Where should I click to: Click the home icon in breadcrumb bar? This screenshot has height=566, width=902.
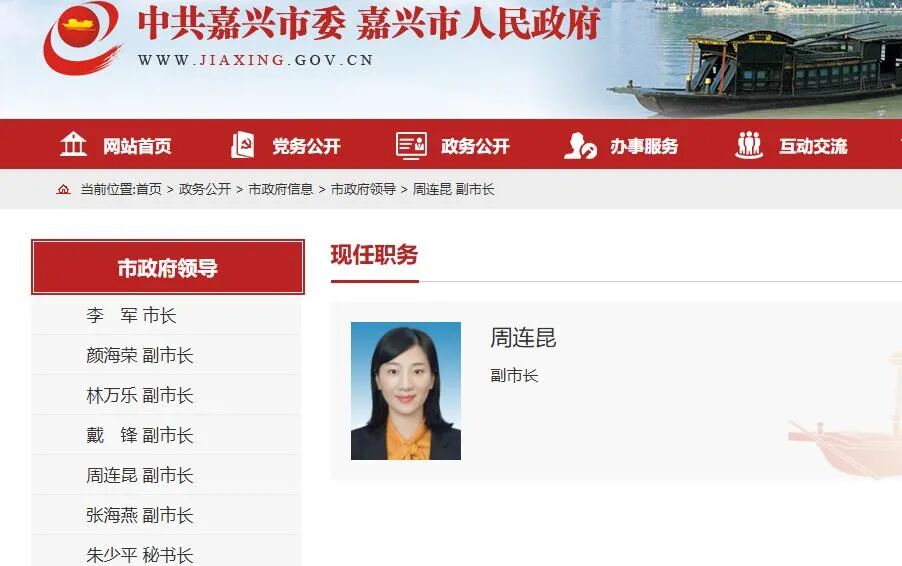63,189
